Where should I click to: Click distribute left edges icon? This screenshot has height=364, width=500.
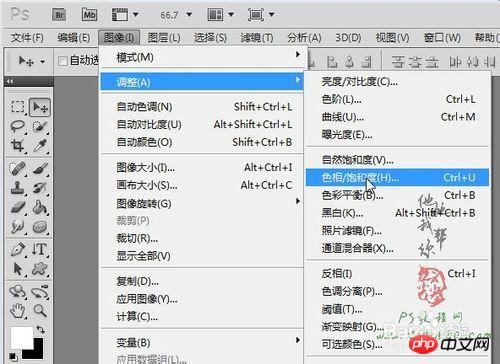455,62
